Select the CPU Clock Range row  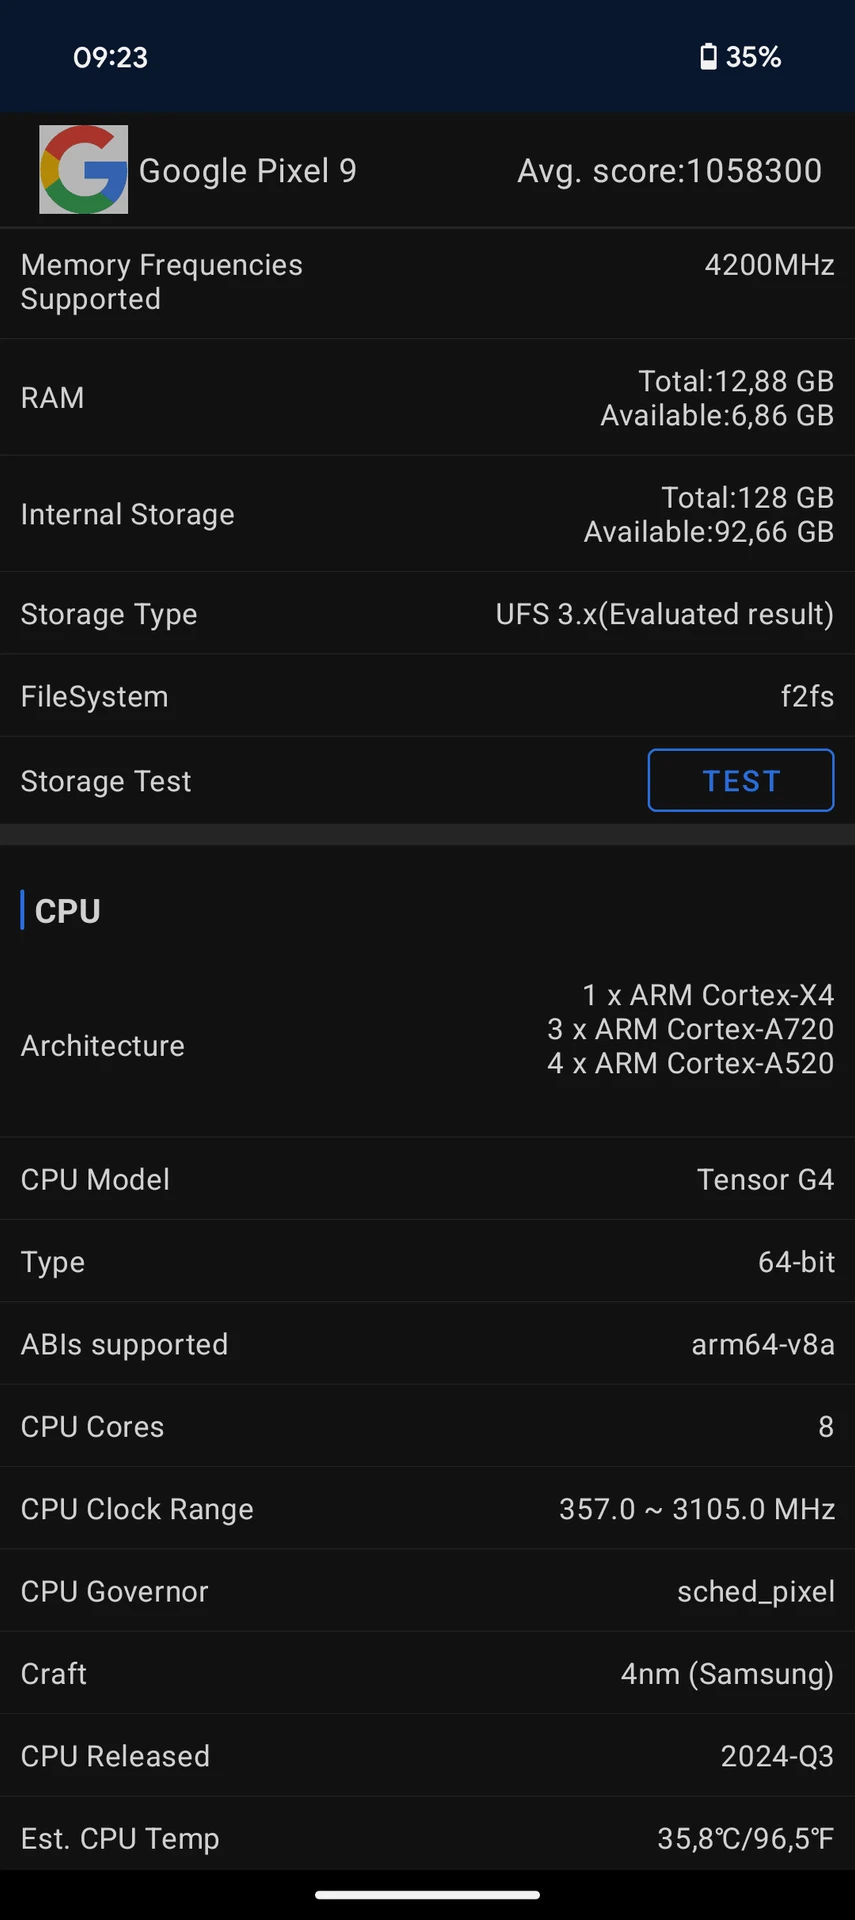pos(427,1508)
